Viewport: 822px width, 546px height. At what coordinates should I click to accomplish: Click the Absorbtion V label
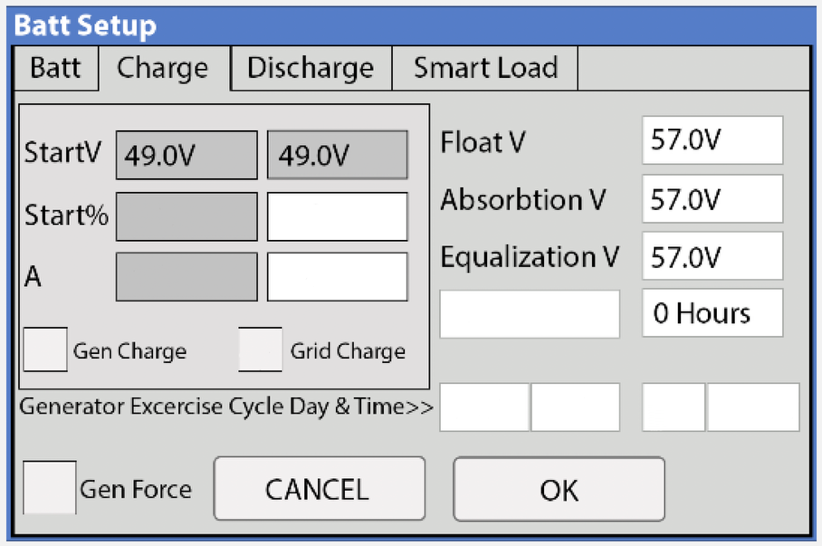click(523, 200)
